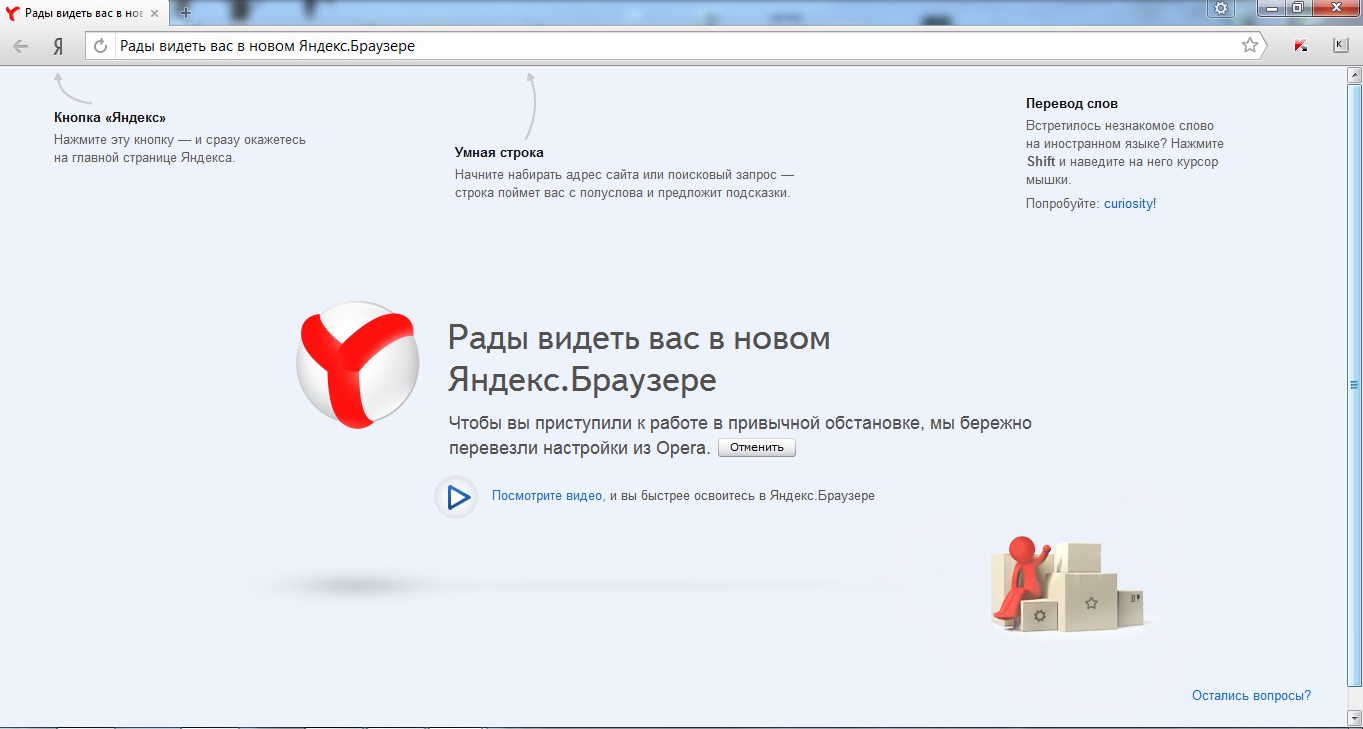Click the scrollbar down arrow

coord(1355,718)
